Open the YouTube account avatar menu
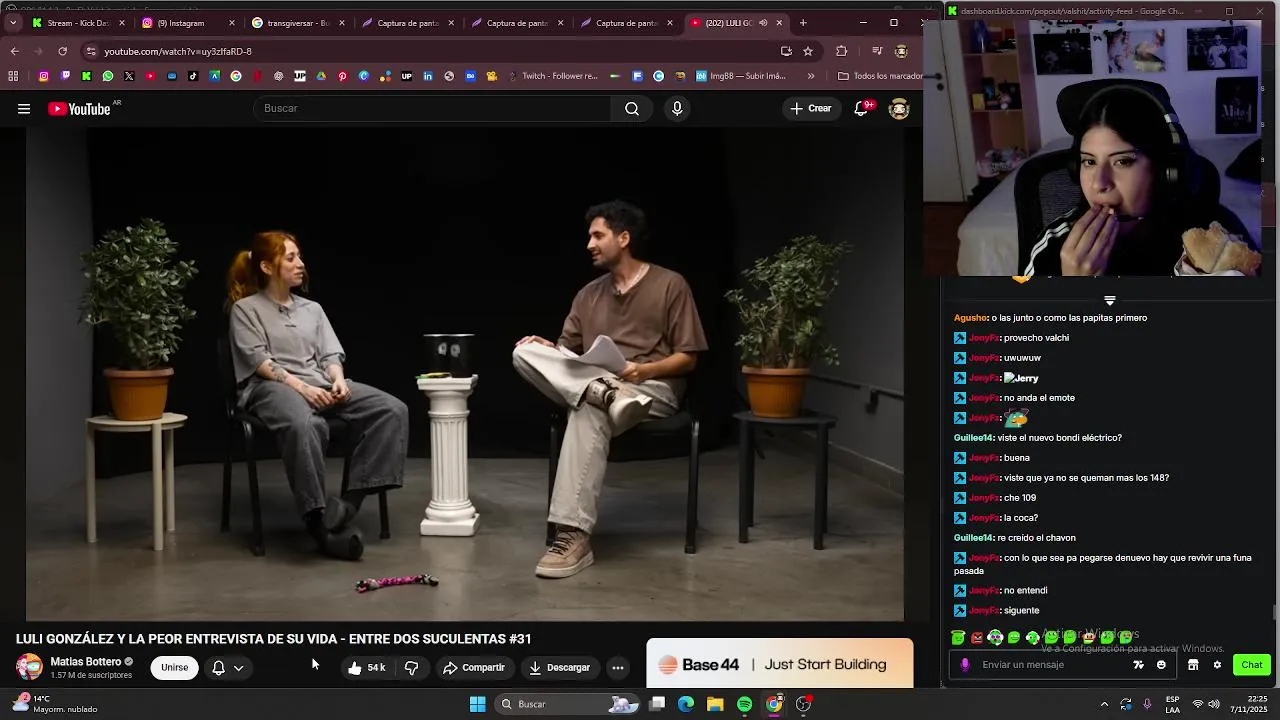The image size is (1280, 720). pos(899,108)
